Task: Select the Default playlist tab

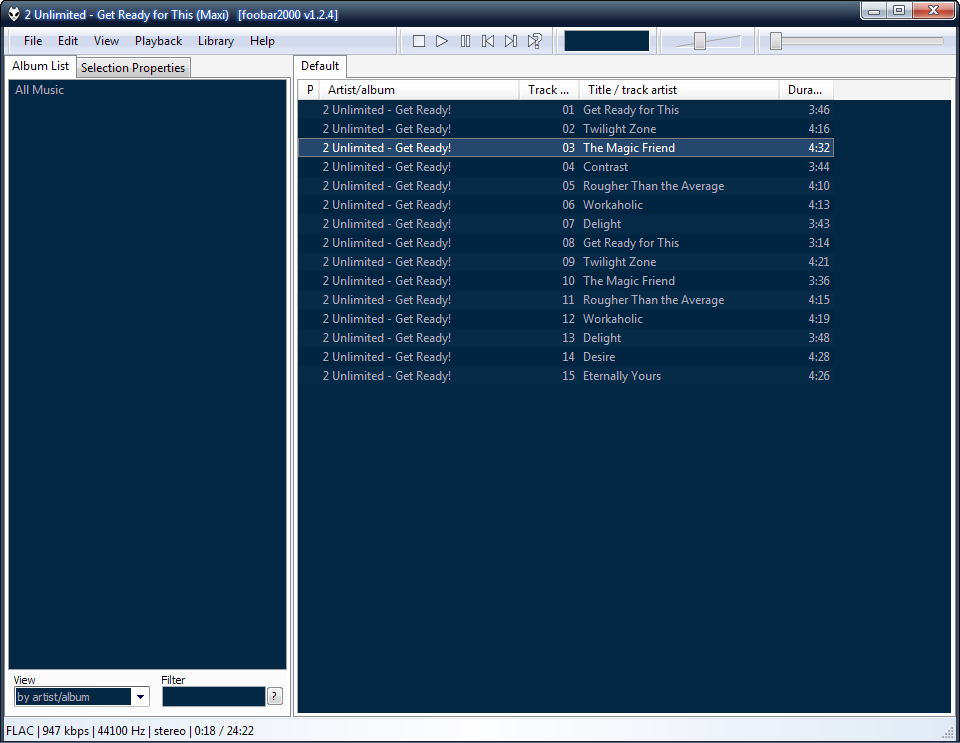Action: [320, 66]
